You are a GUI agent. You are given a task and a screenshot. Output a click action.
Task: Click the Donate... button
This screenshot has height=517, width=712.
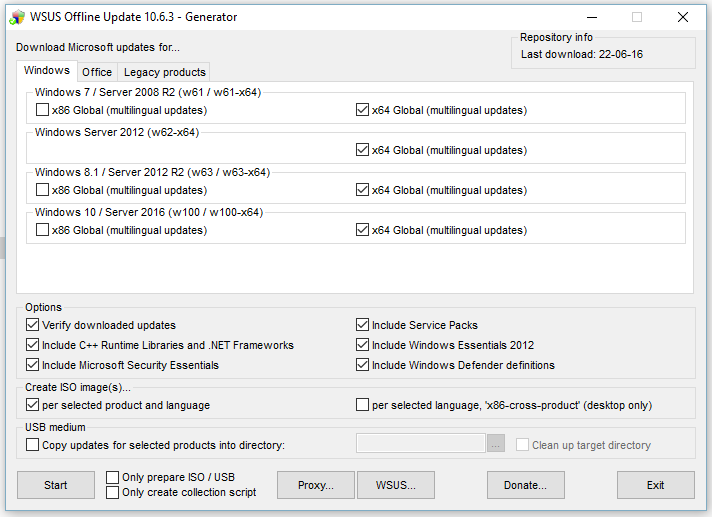coord(525,485)
